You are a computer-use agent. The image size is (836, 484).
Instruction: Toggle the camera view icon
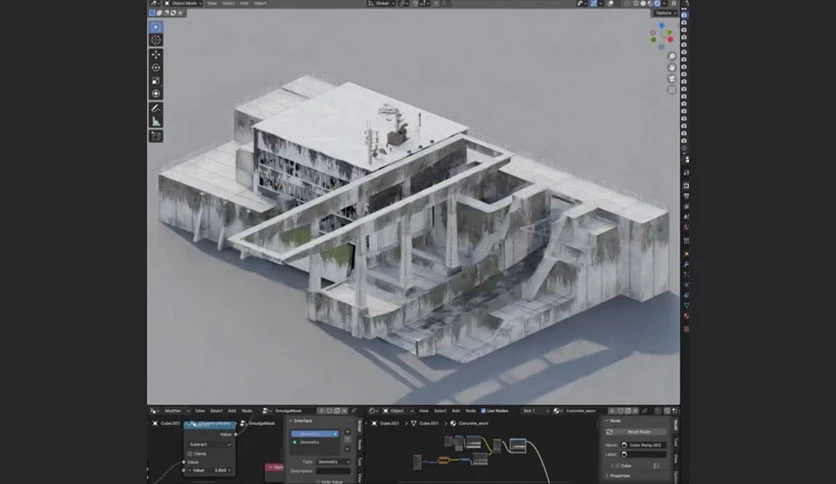tap(672, 79)
